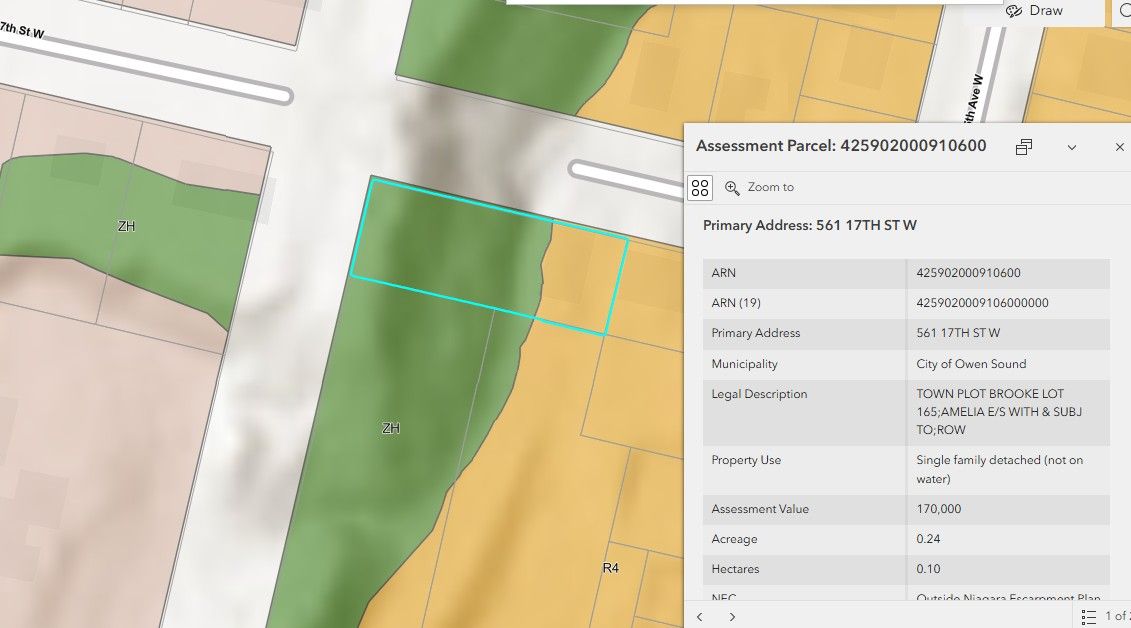Viewport: 1131px width, 628px height.
Task: Close the Assessment Parcel popup
Action: tap(1119, 147)
